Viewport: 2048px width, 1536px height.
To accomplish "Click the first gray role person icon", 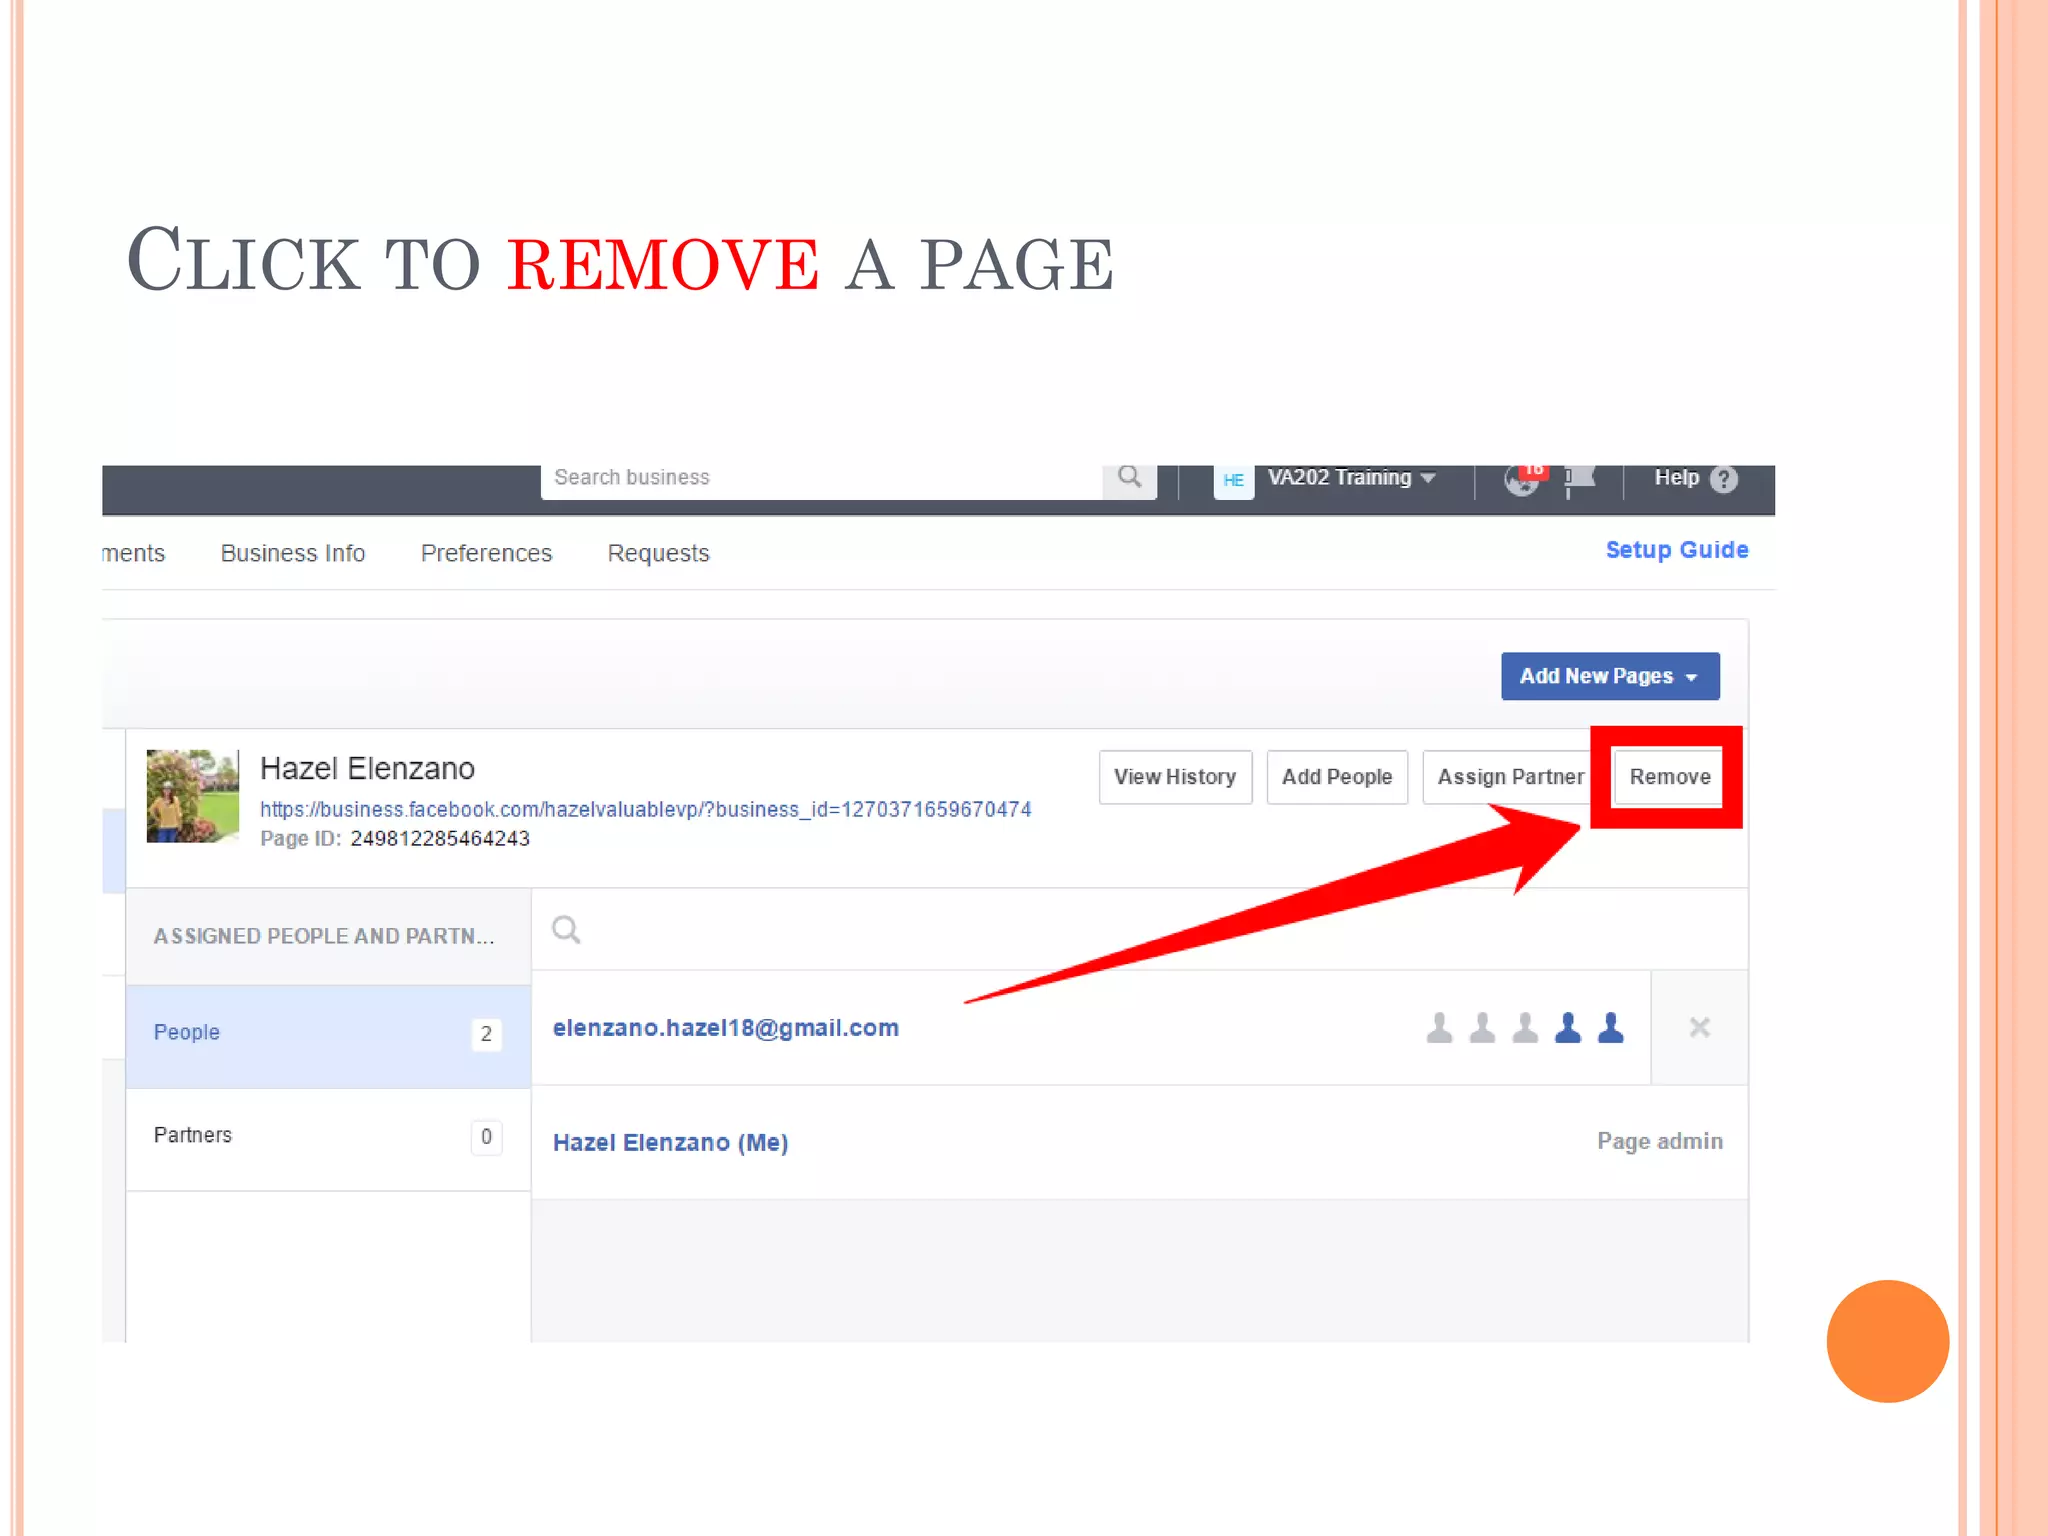I will pyautogui.click(x=1439, y=1028).
